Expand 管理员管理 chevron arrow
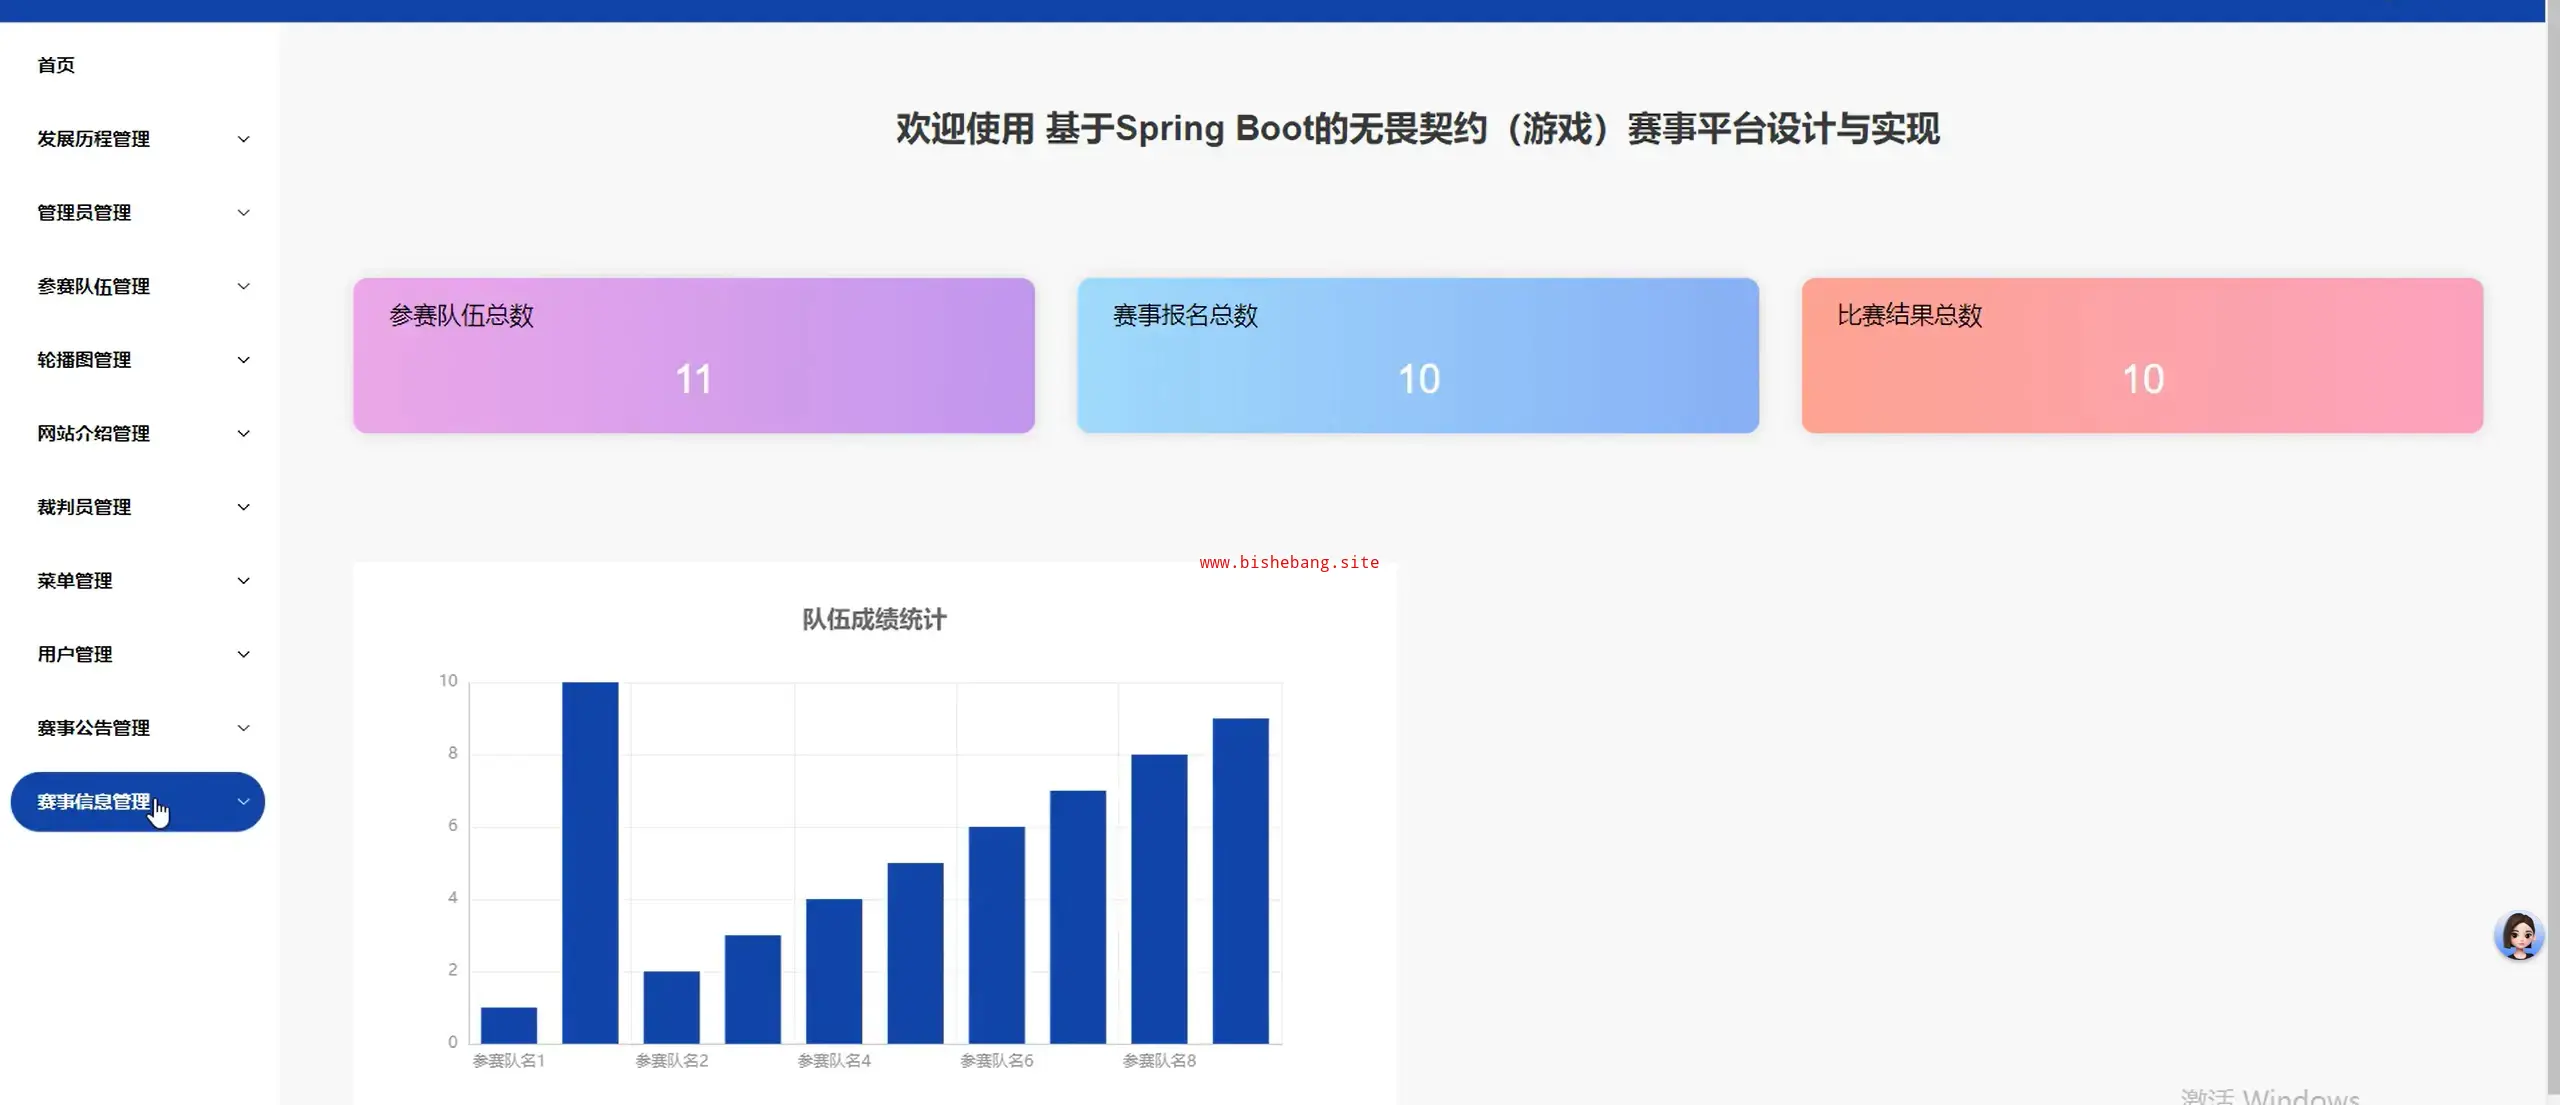Viewport: 2560px width, 1105px height. tap(243, 213)
